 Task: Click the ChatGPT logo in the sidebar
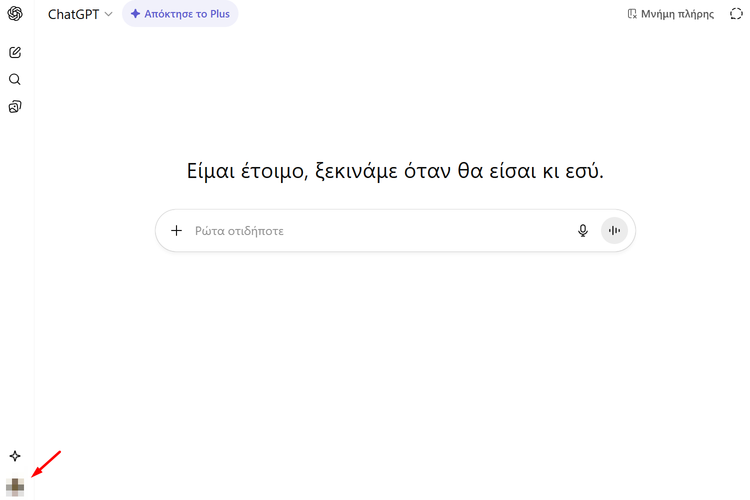point(15,14)
